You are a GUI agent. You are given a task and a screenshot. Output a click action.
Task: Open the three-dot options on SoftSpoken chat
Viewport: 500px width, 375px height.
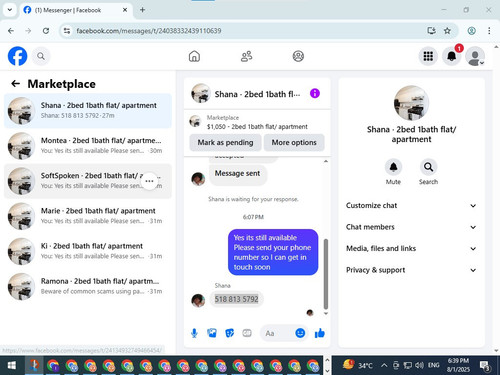click(x=149, y=181)
